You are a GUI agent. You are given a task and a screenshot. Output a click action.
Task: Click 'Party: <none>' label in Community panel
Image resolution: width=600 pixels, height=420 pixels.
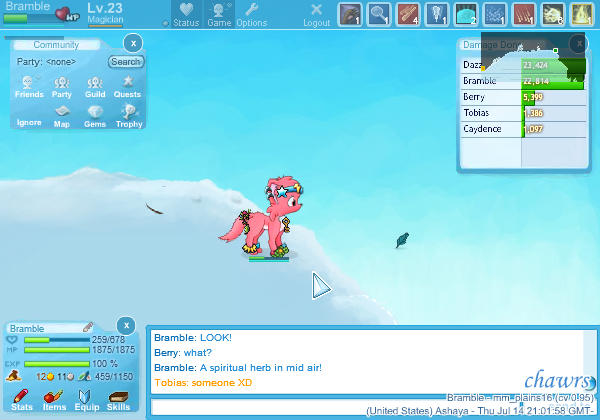click(46, 62)
